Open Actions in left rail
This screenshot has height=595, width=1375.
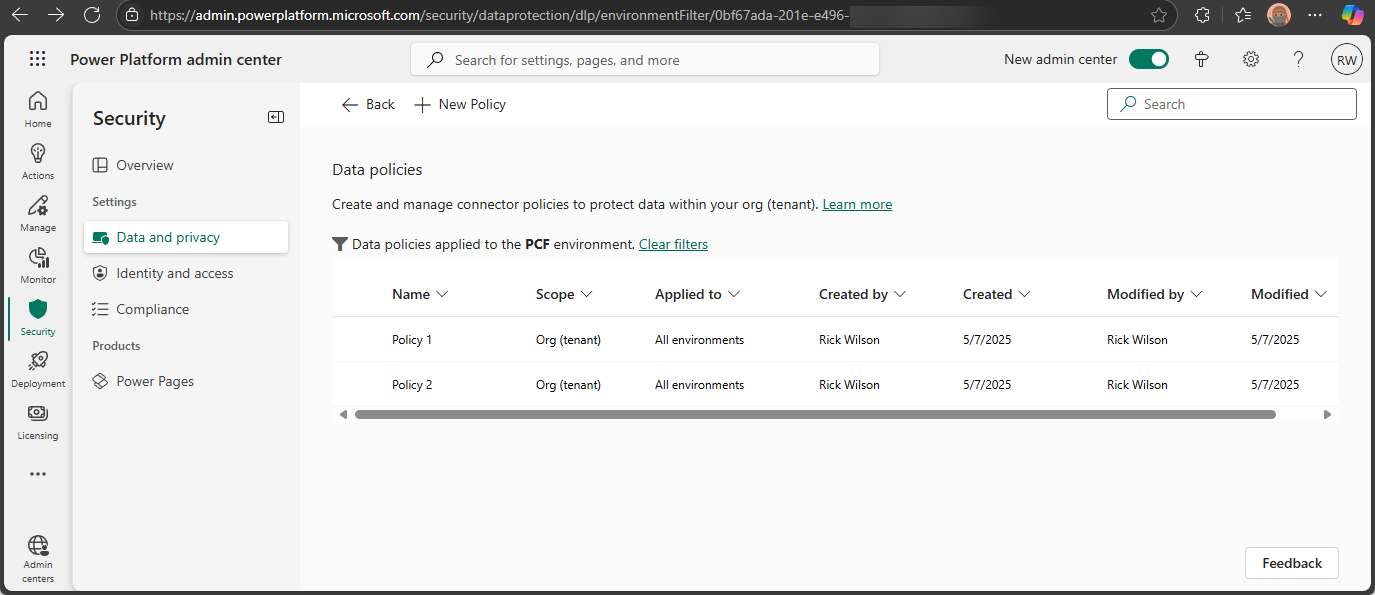point(38,161)
